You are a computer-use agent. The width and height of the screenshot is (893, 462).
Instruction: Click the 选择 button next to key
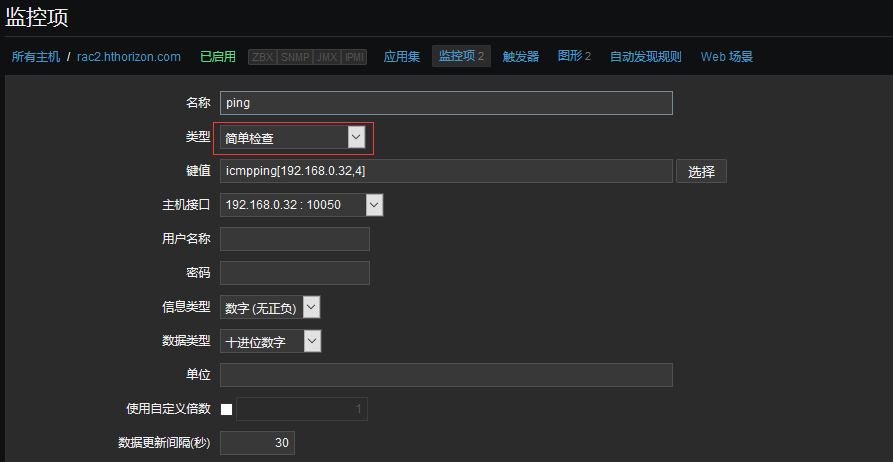pyautogui.click(x=701, y=171)
